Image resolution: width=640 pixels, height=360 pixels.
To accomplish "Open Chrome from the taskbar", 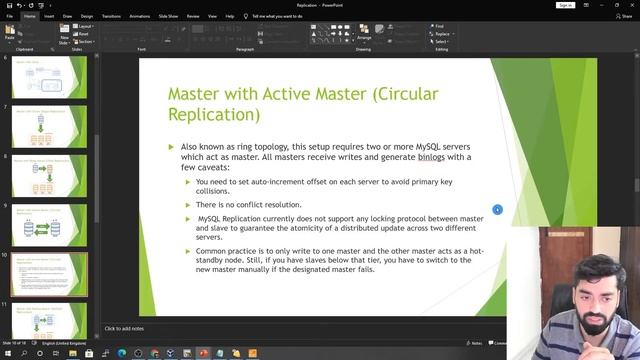I will 154,353.
